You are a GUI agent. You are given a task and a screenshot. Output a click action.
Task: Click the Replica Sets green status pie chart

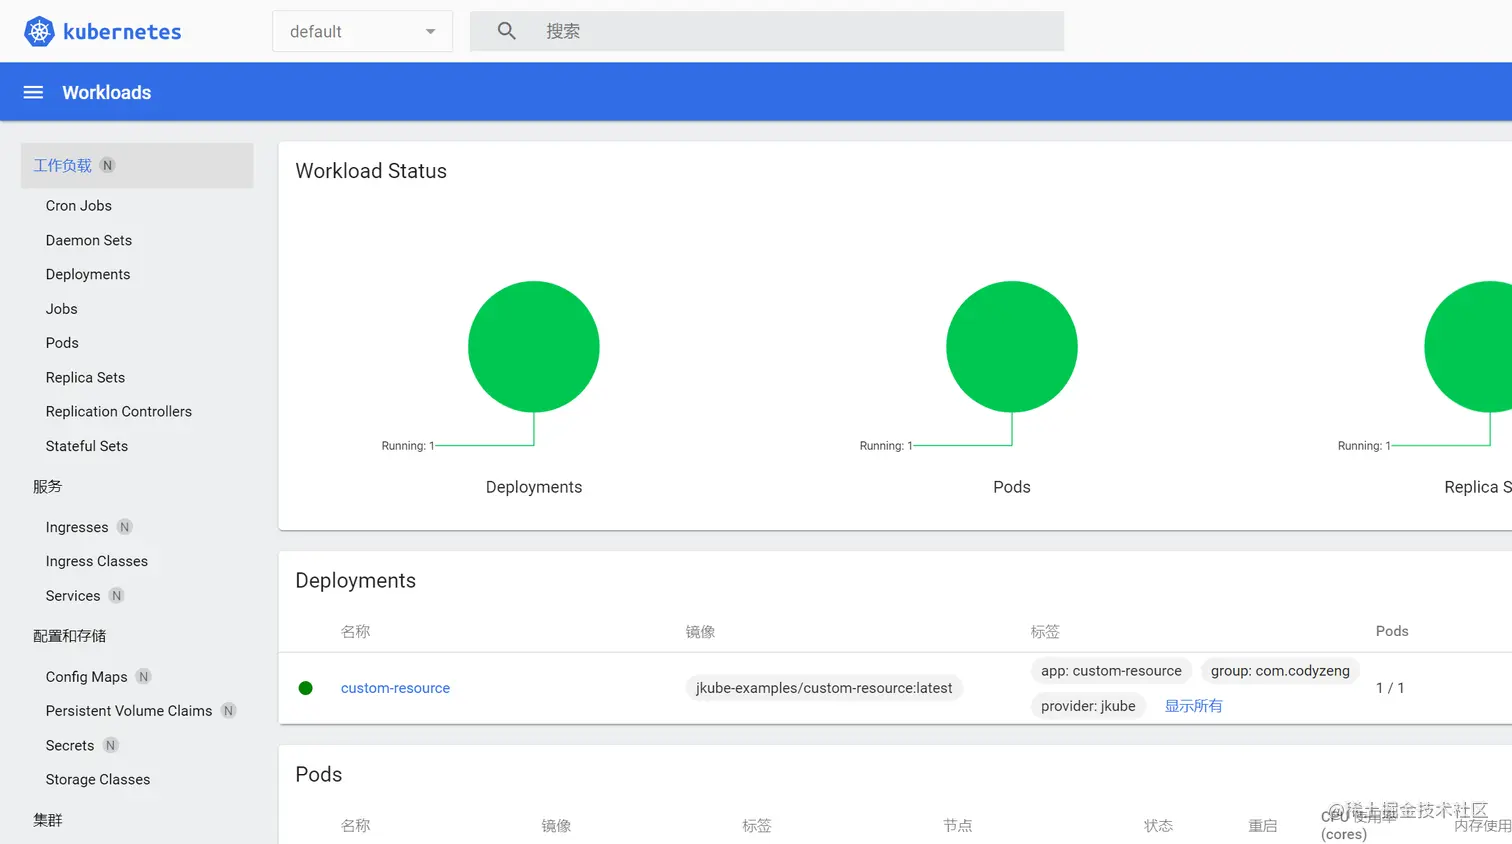(x=1468, y=347)
